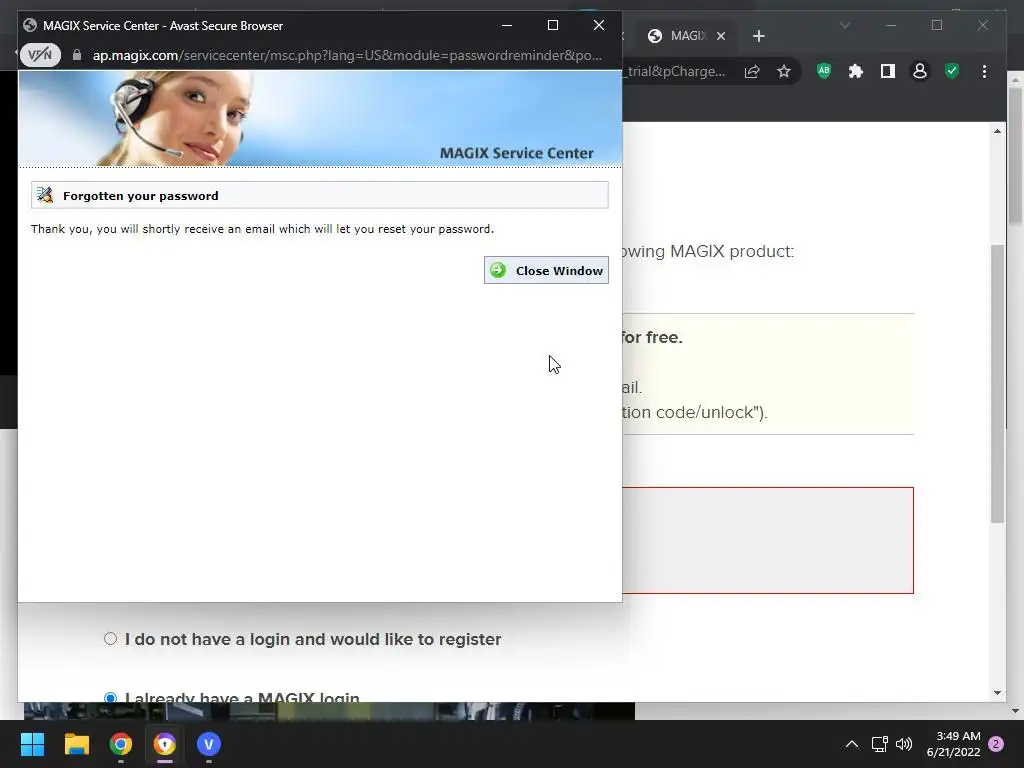Show hidden system tray icons chevron

click(852, 744)
